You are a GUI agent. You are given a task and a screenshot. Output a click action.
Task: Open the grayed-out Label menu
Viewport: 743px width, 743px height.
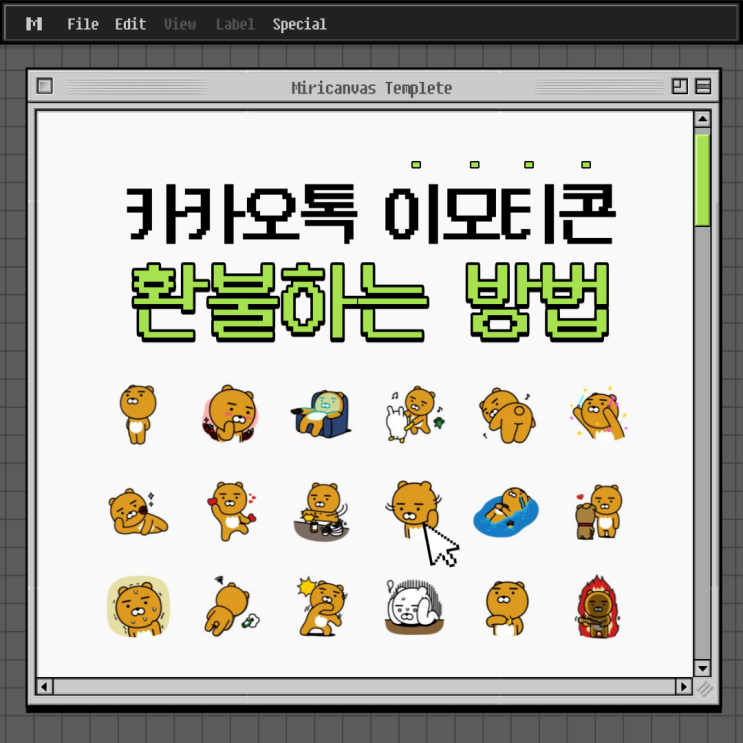click(235, 24)
